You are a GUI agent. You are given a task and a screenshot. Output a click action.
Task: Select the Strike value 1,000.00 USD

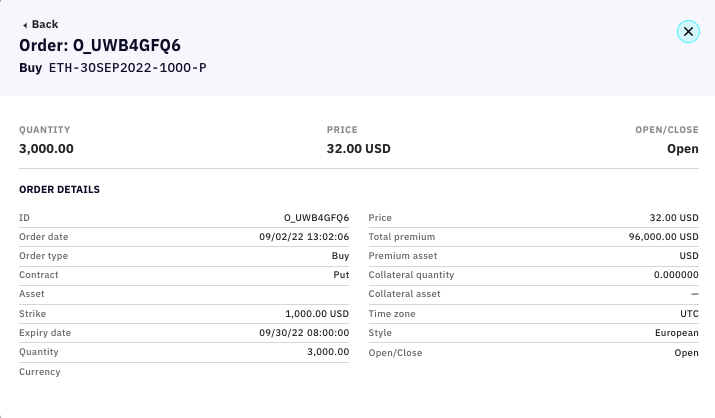pos(316,314)
